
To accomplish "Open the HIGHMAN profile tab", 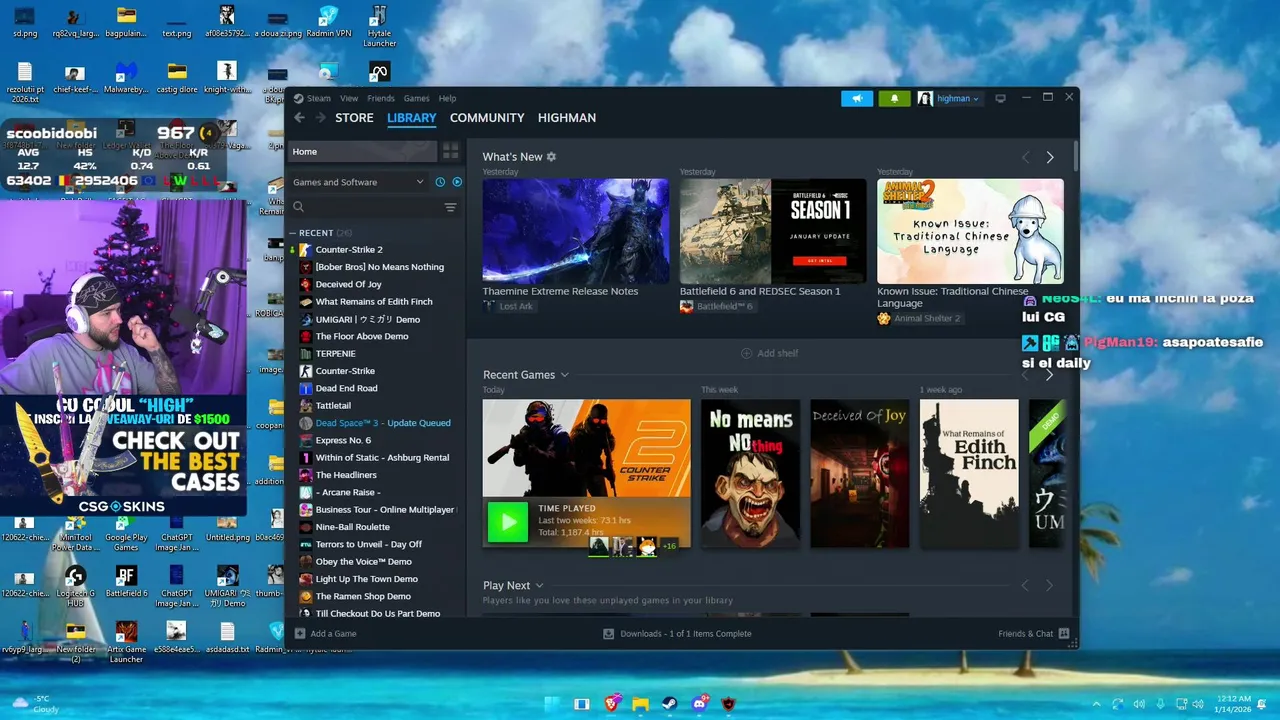I will tap(567, 118).
